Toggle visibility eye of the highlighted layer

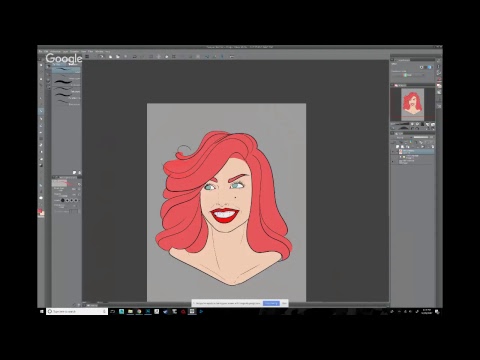point(393,152)
